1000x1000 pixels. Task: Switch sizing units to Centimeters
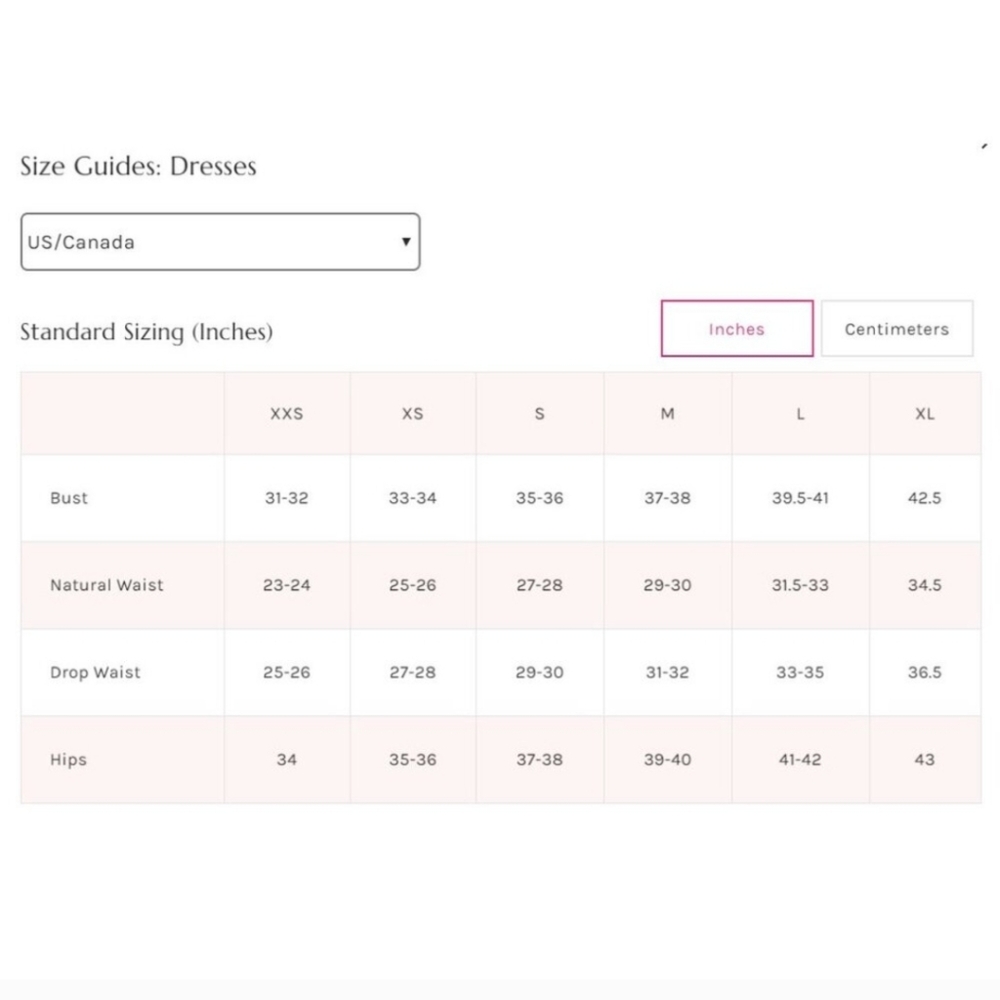pos(896,329)
